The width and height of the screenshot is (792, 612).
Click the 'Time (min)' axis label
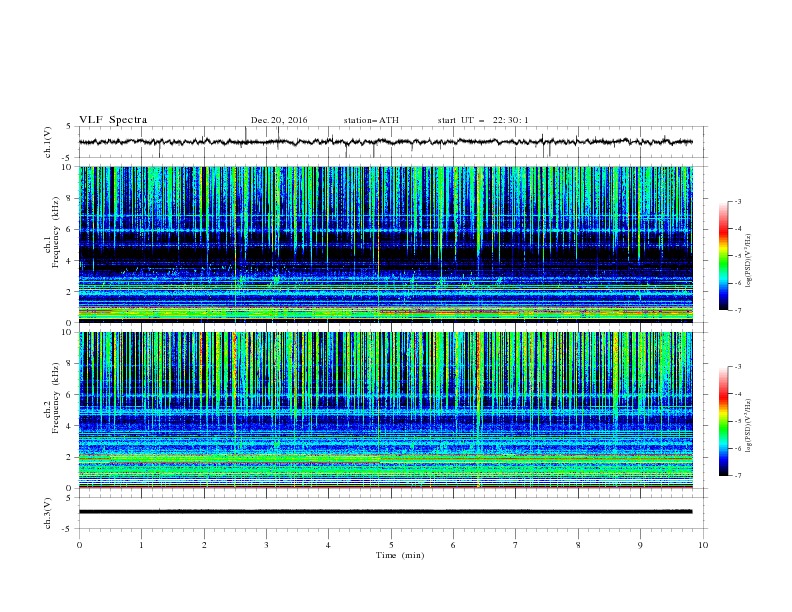(400, 555)
